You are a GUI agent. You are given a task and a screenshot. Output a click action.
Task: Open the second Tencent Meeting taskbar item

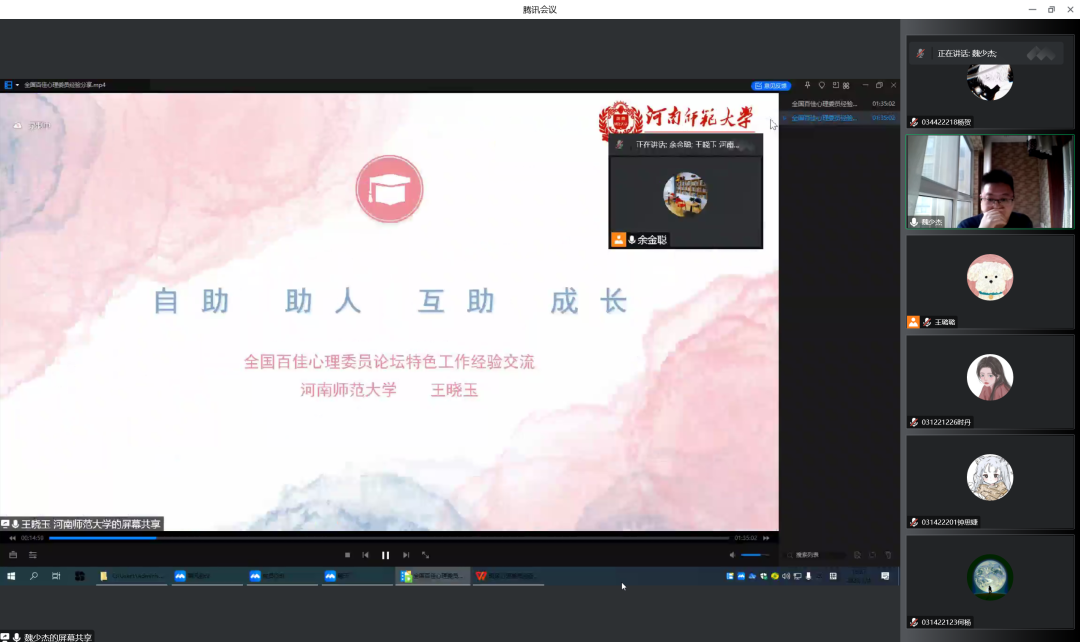pyautogui.click(x=282, y=577)
